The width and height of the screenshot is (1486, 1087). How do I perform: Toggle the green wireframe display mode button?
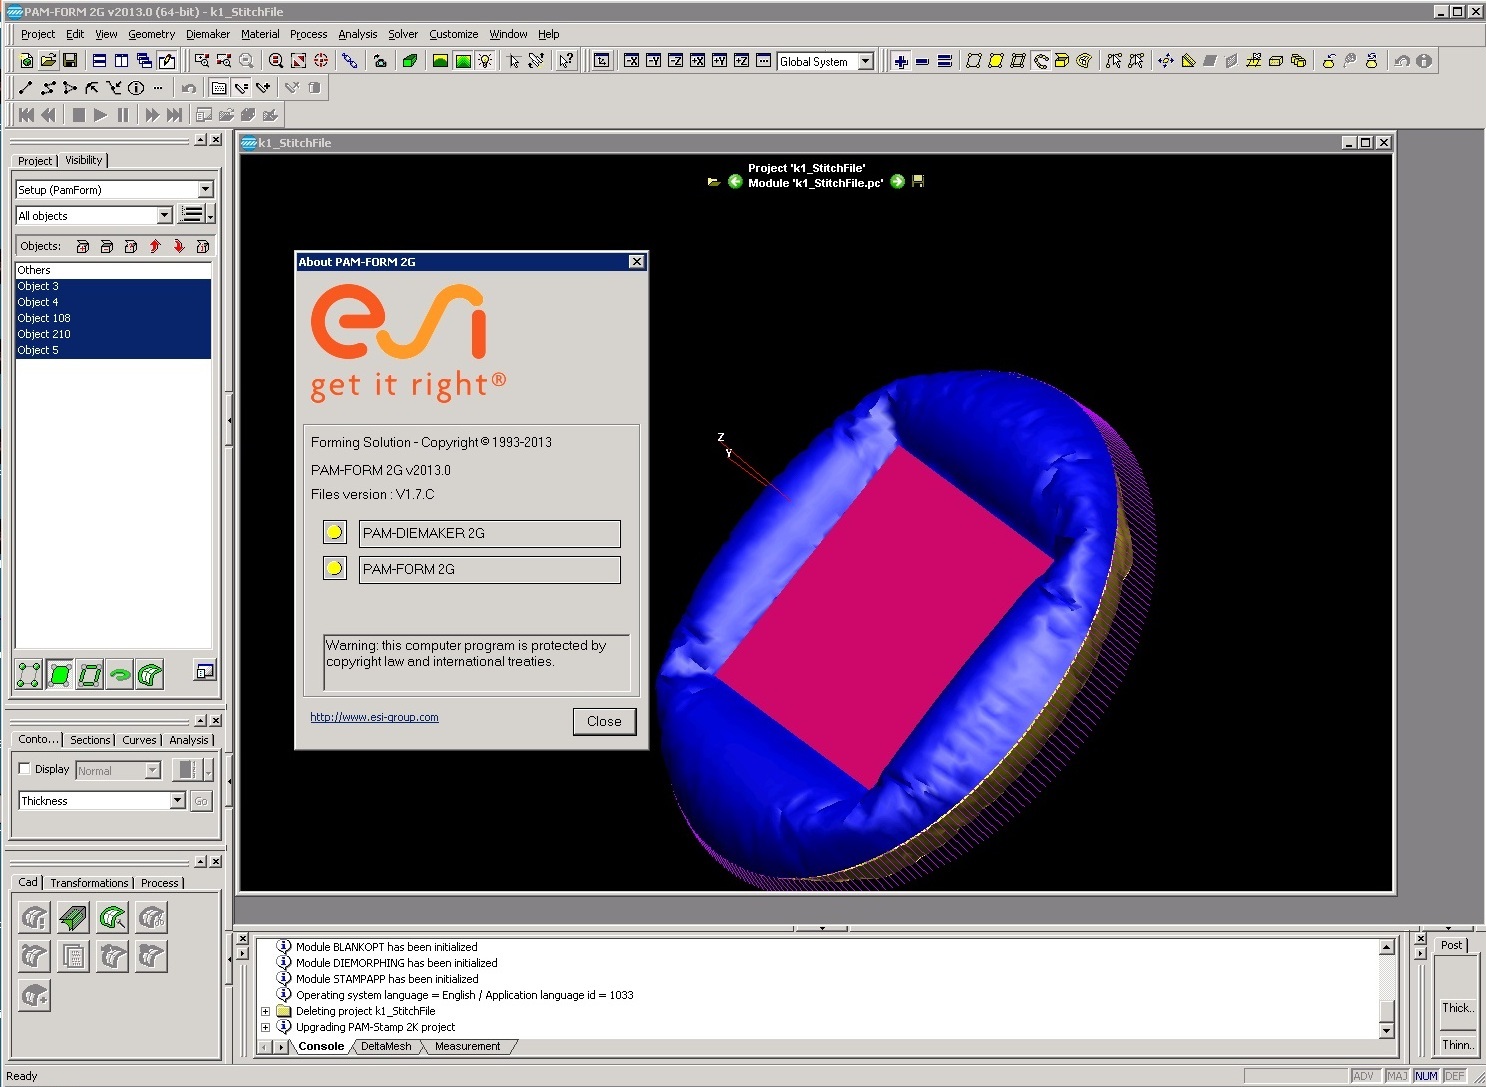pos(90,676)
